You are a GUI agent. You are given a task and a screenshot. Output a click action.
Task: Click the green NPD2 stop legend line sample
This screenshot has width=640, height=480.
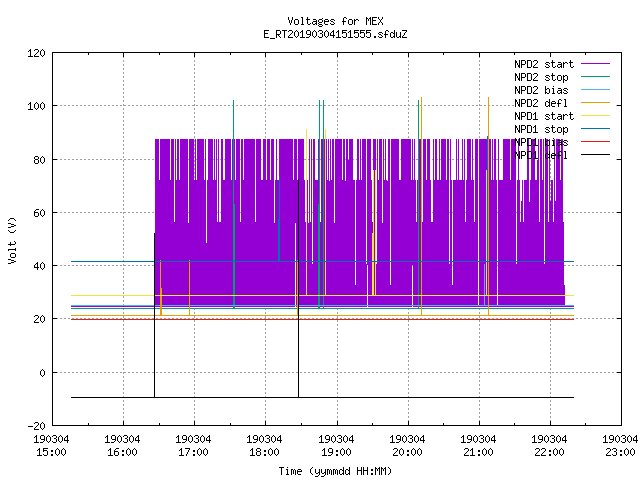click(595, 76)
